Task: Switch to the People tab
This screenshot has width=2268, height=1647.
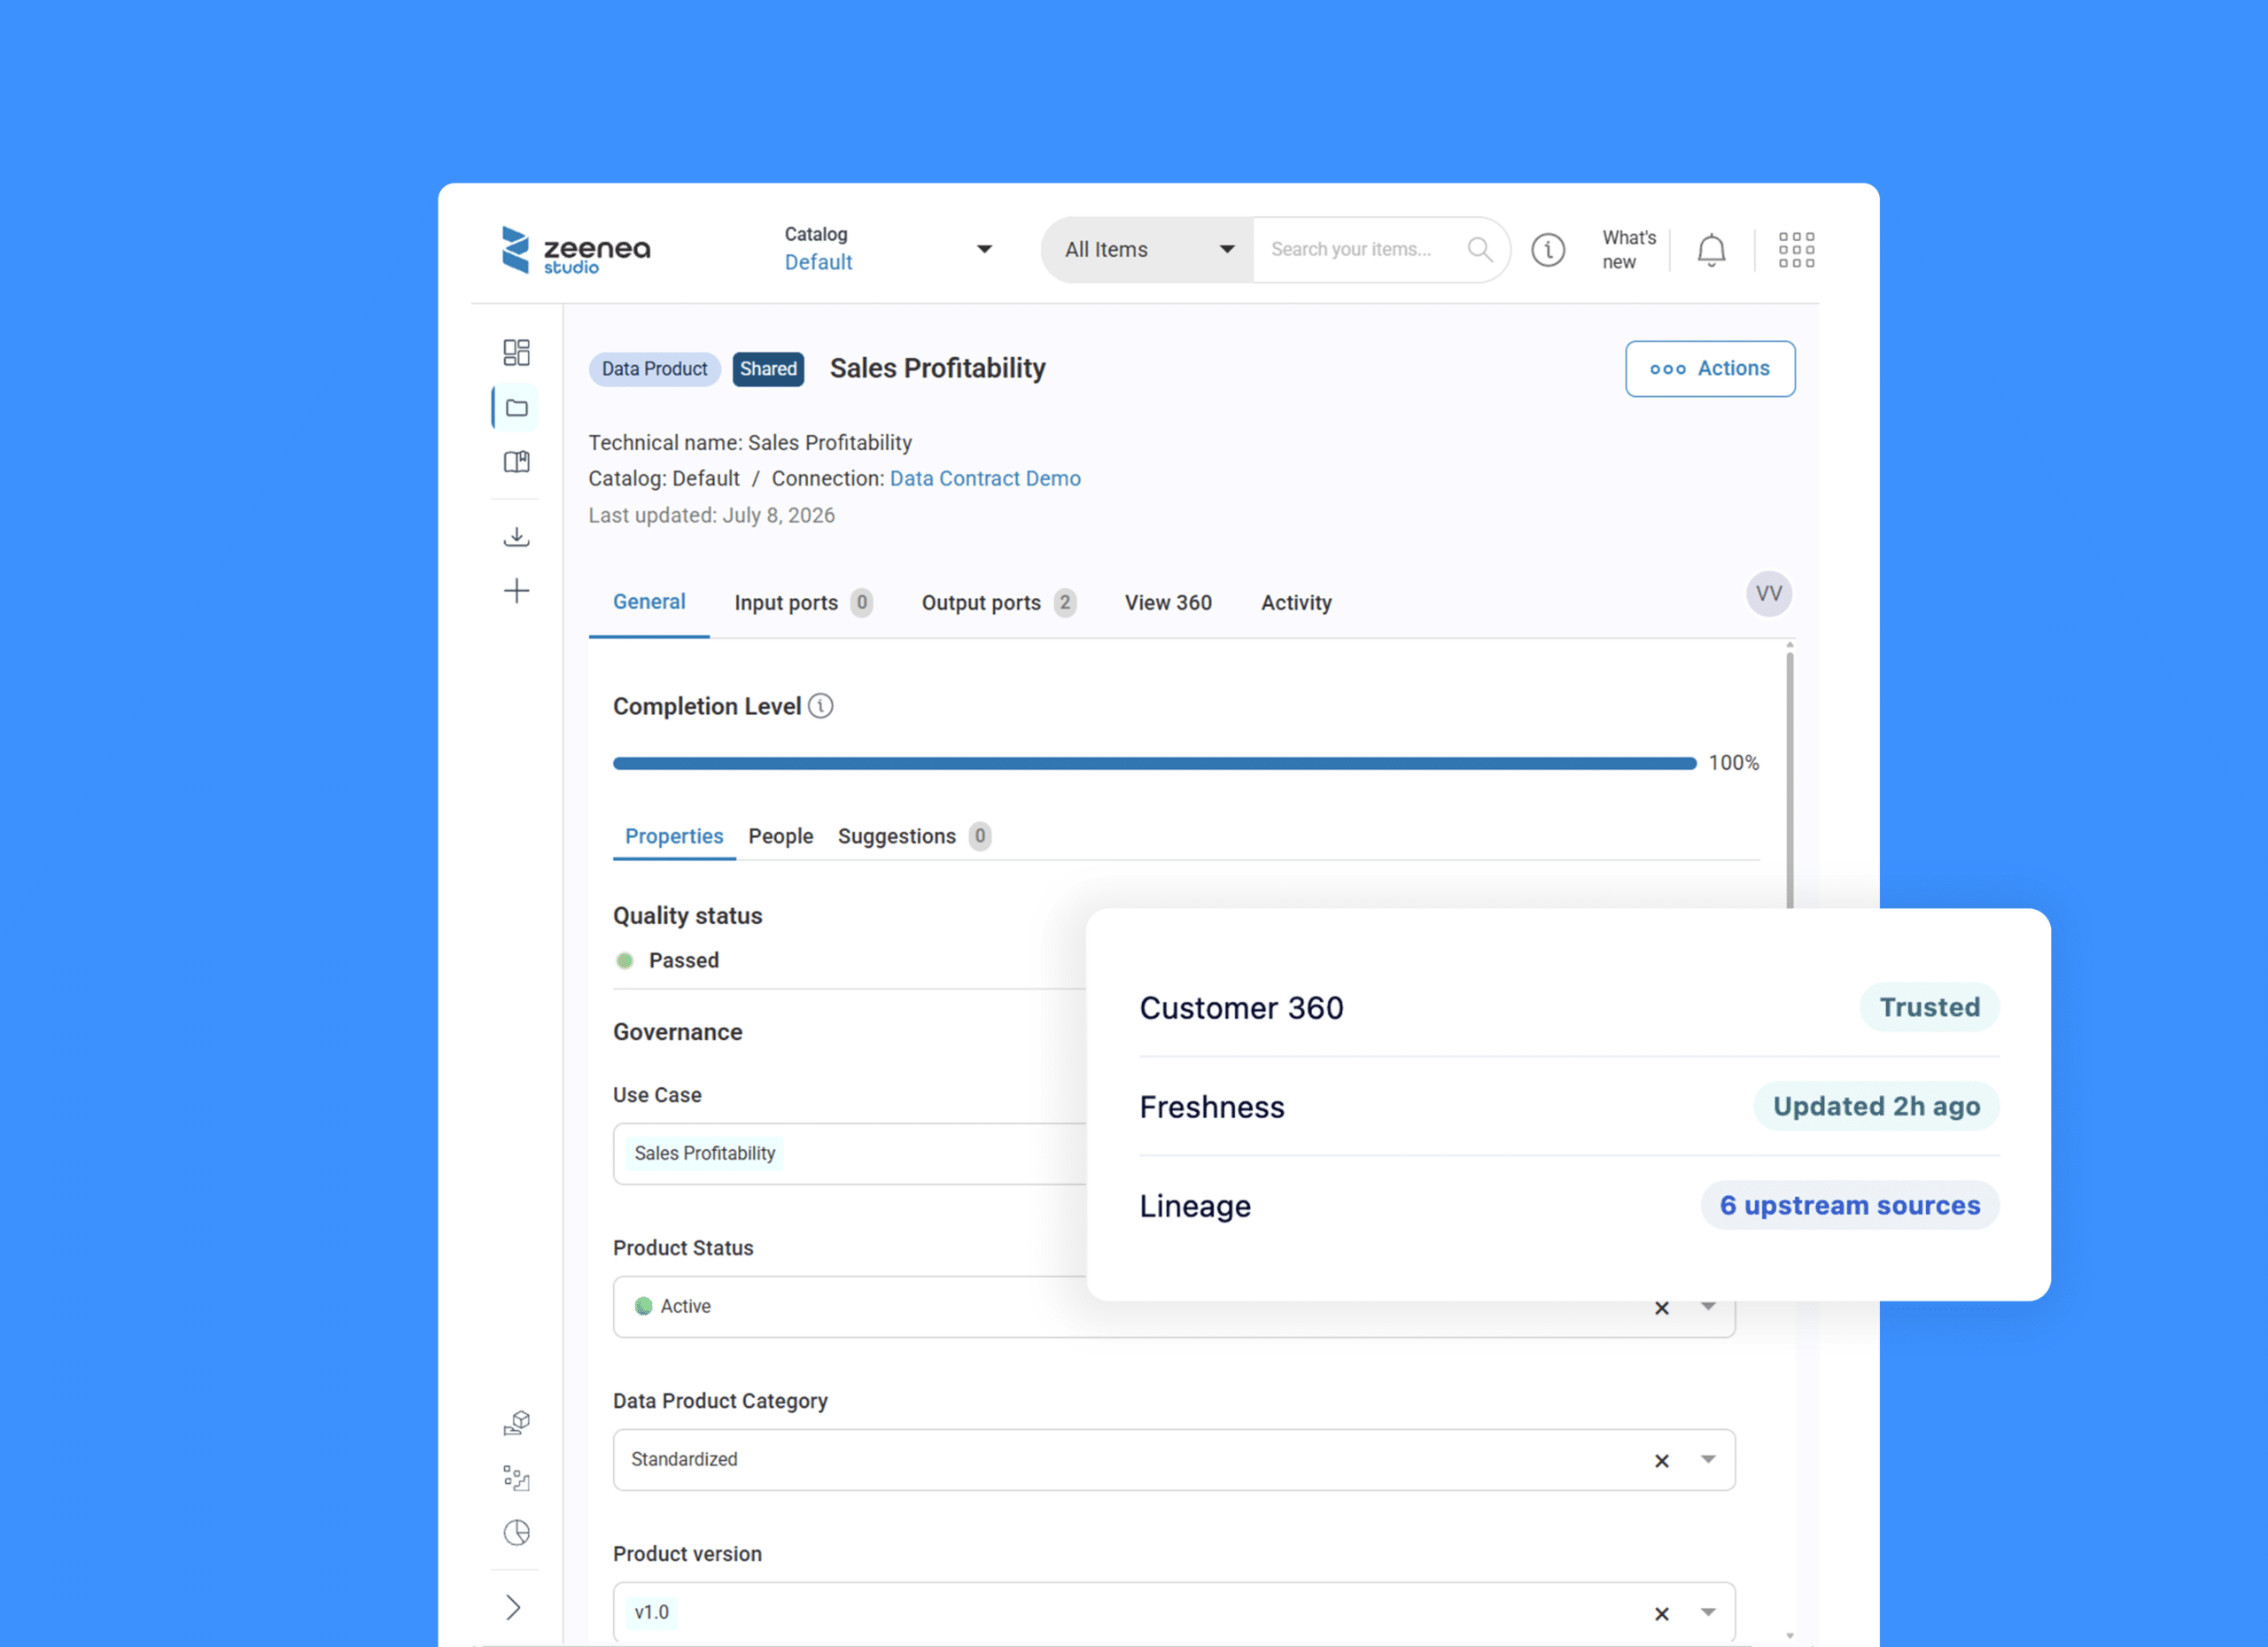Action: (781, 836)
